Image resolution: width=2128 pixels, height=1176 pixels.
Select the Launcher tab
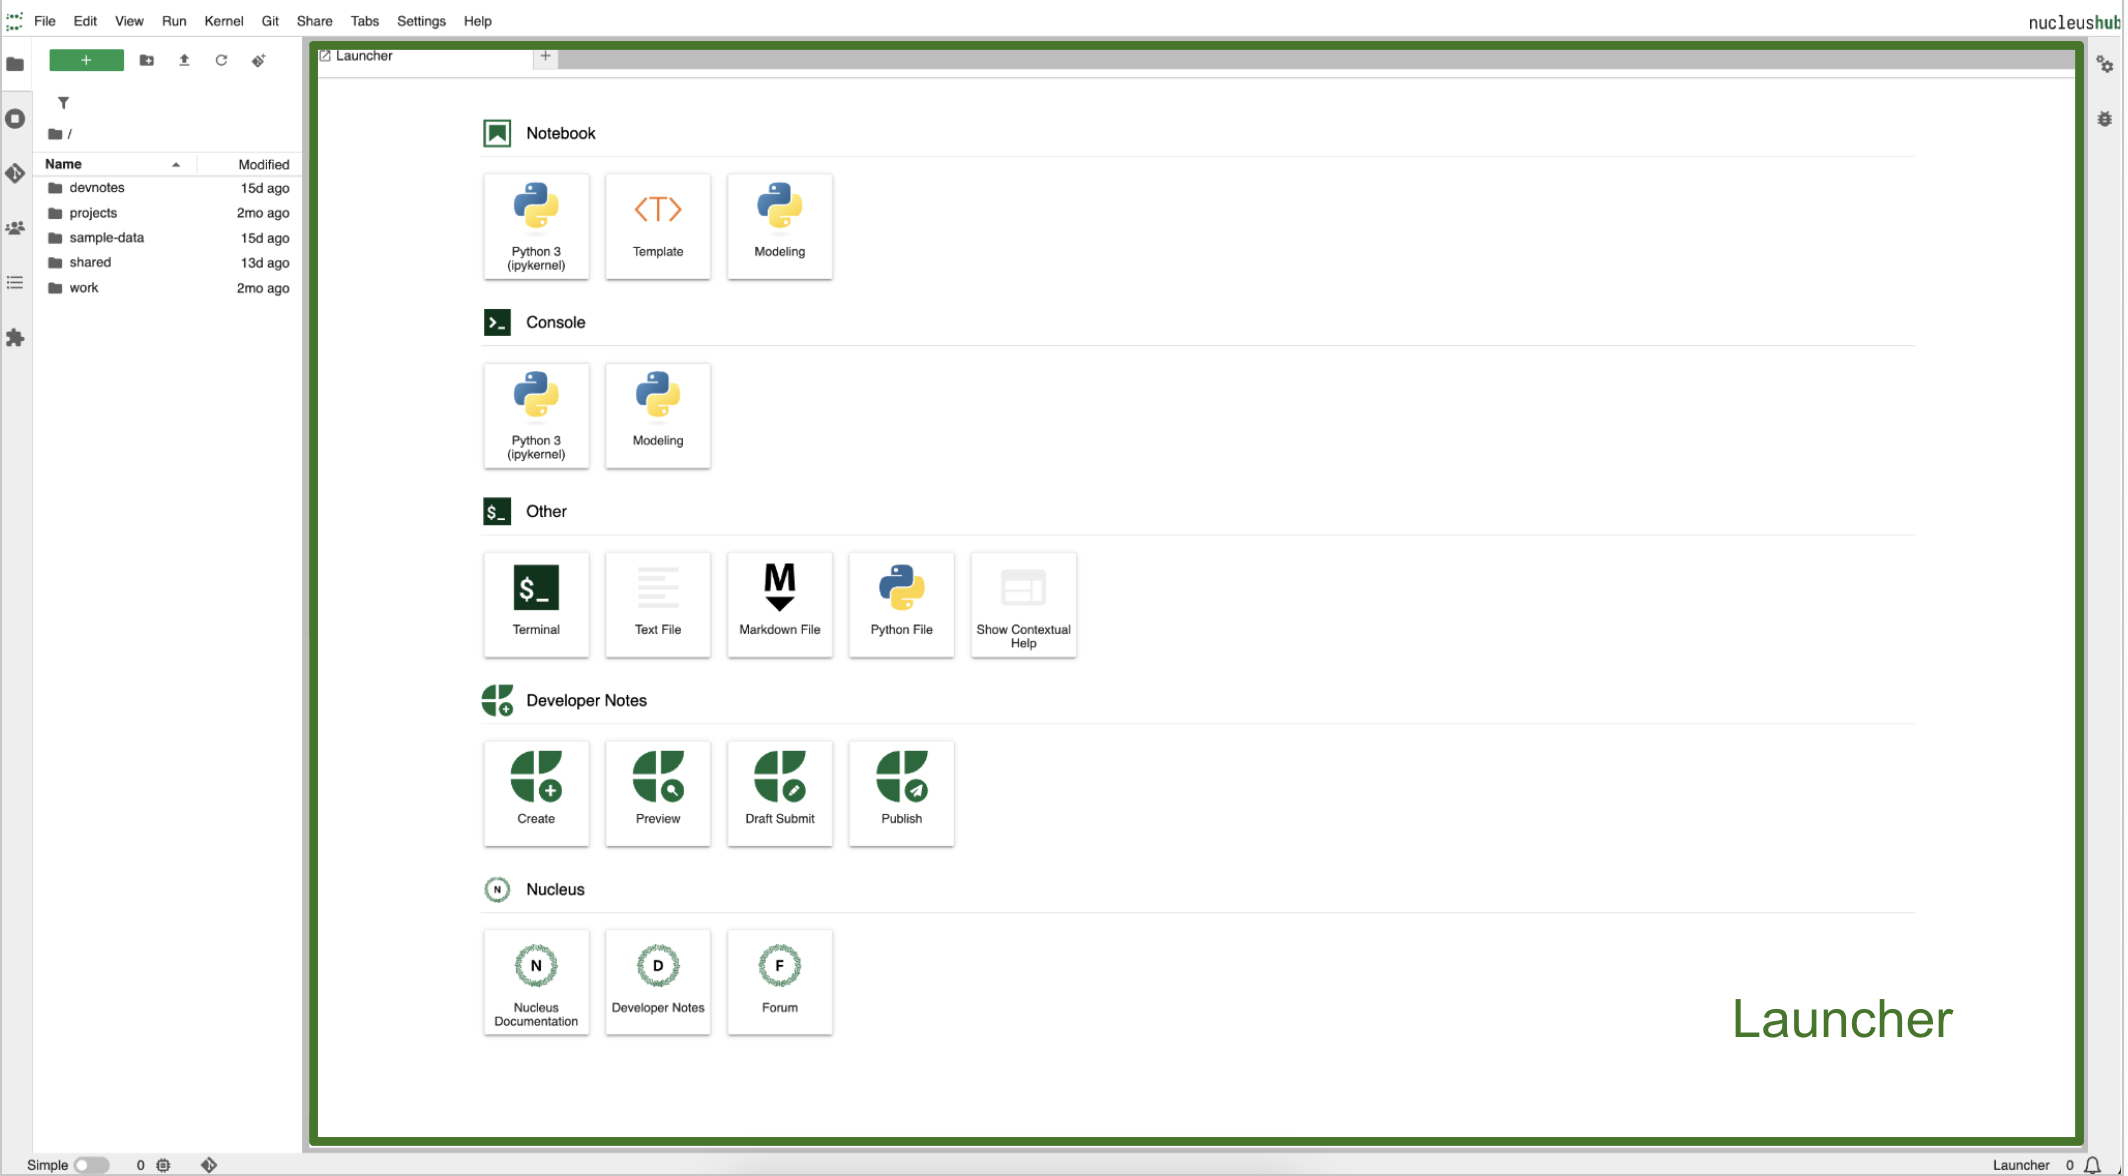coord(425,56)
